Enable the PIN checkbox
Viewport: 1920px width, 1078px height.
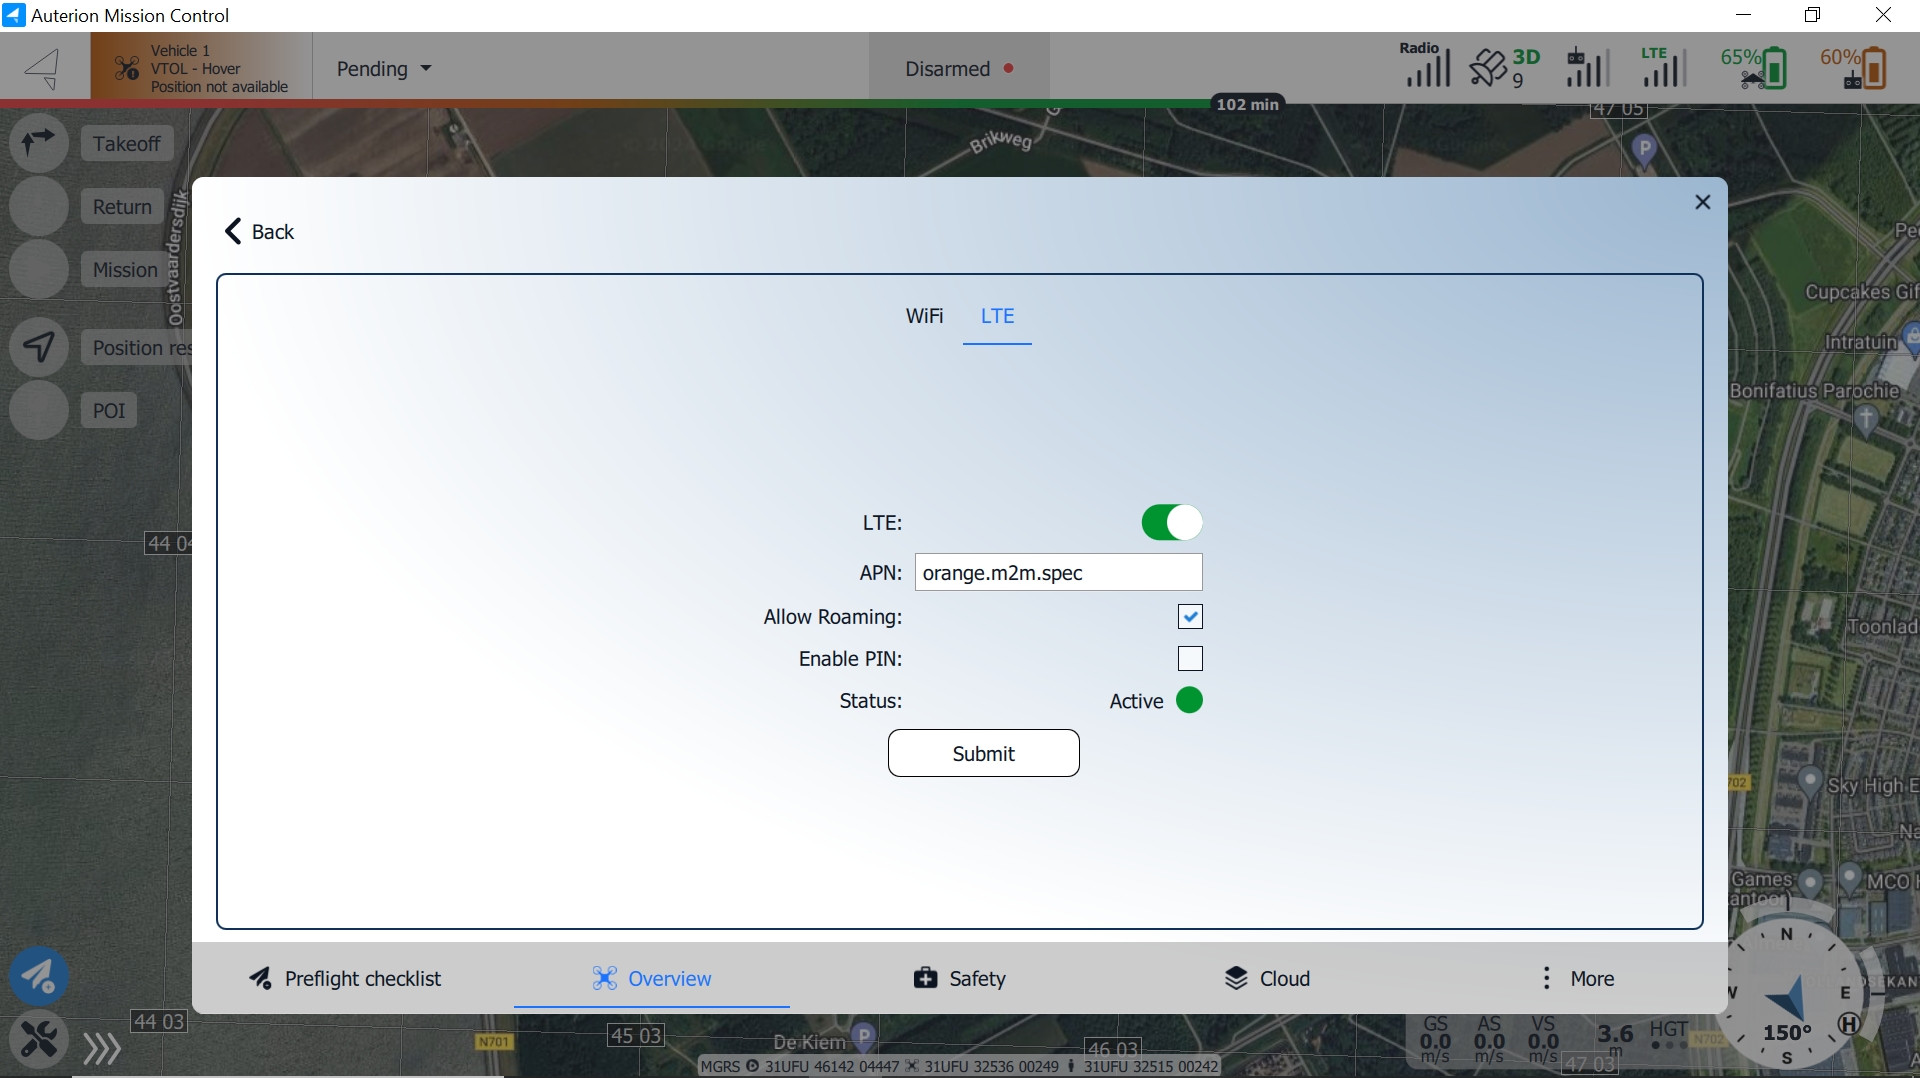tap(1190, 659)
